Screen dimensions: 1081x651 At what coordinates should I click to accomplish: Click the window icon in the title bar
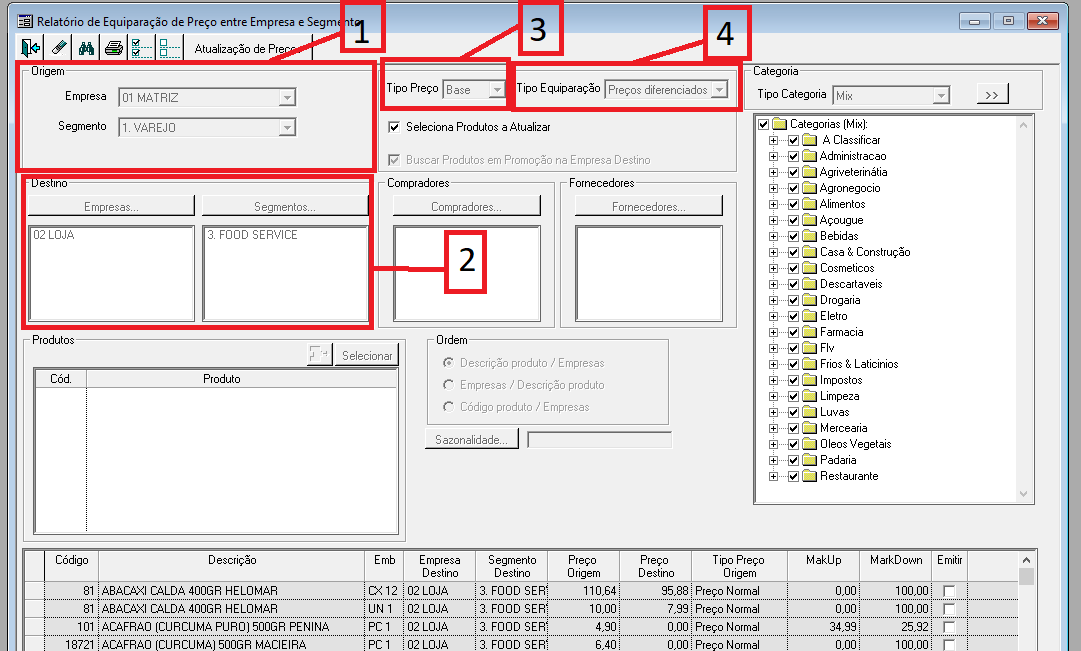click(25, 21)
